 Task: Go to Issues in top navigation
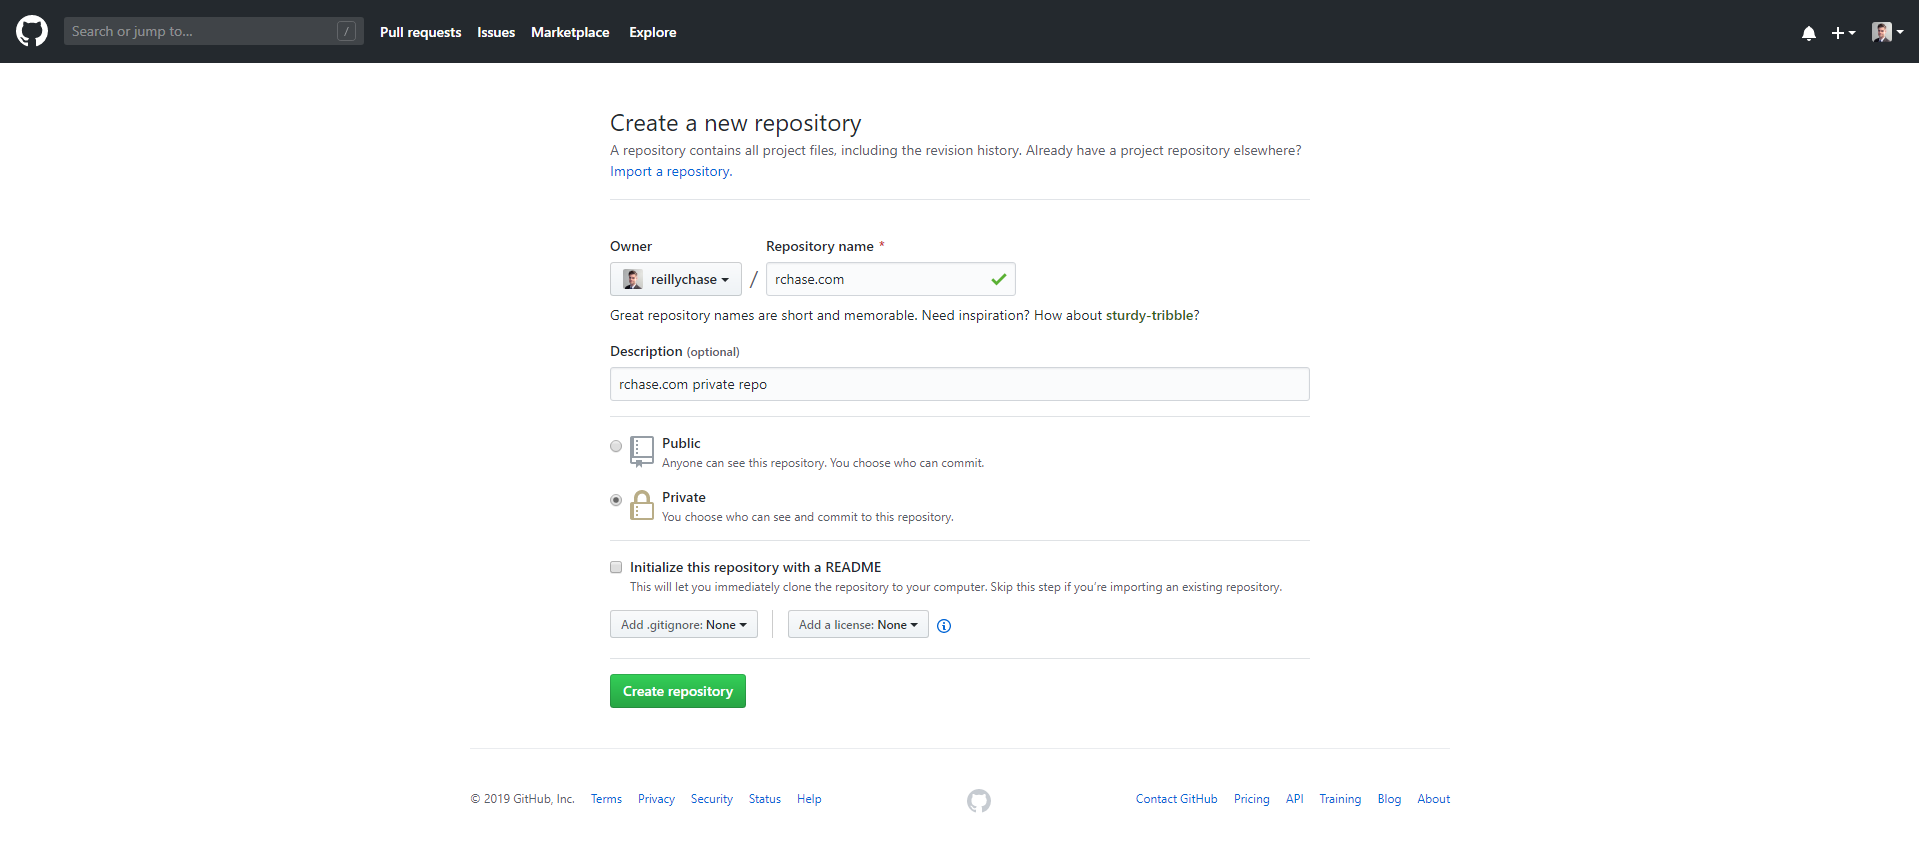(496, 32)
